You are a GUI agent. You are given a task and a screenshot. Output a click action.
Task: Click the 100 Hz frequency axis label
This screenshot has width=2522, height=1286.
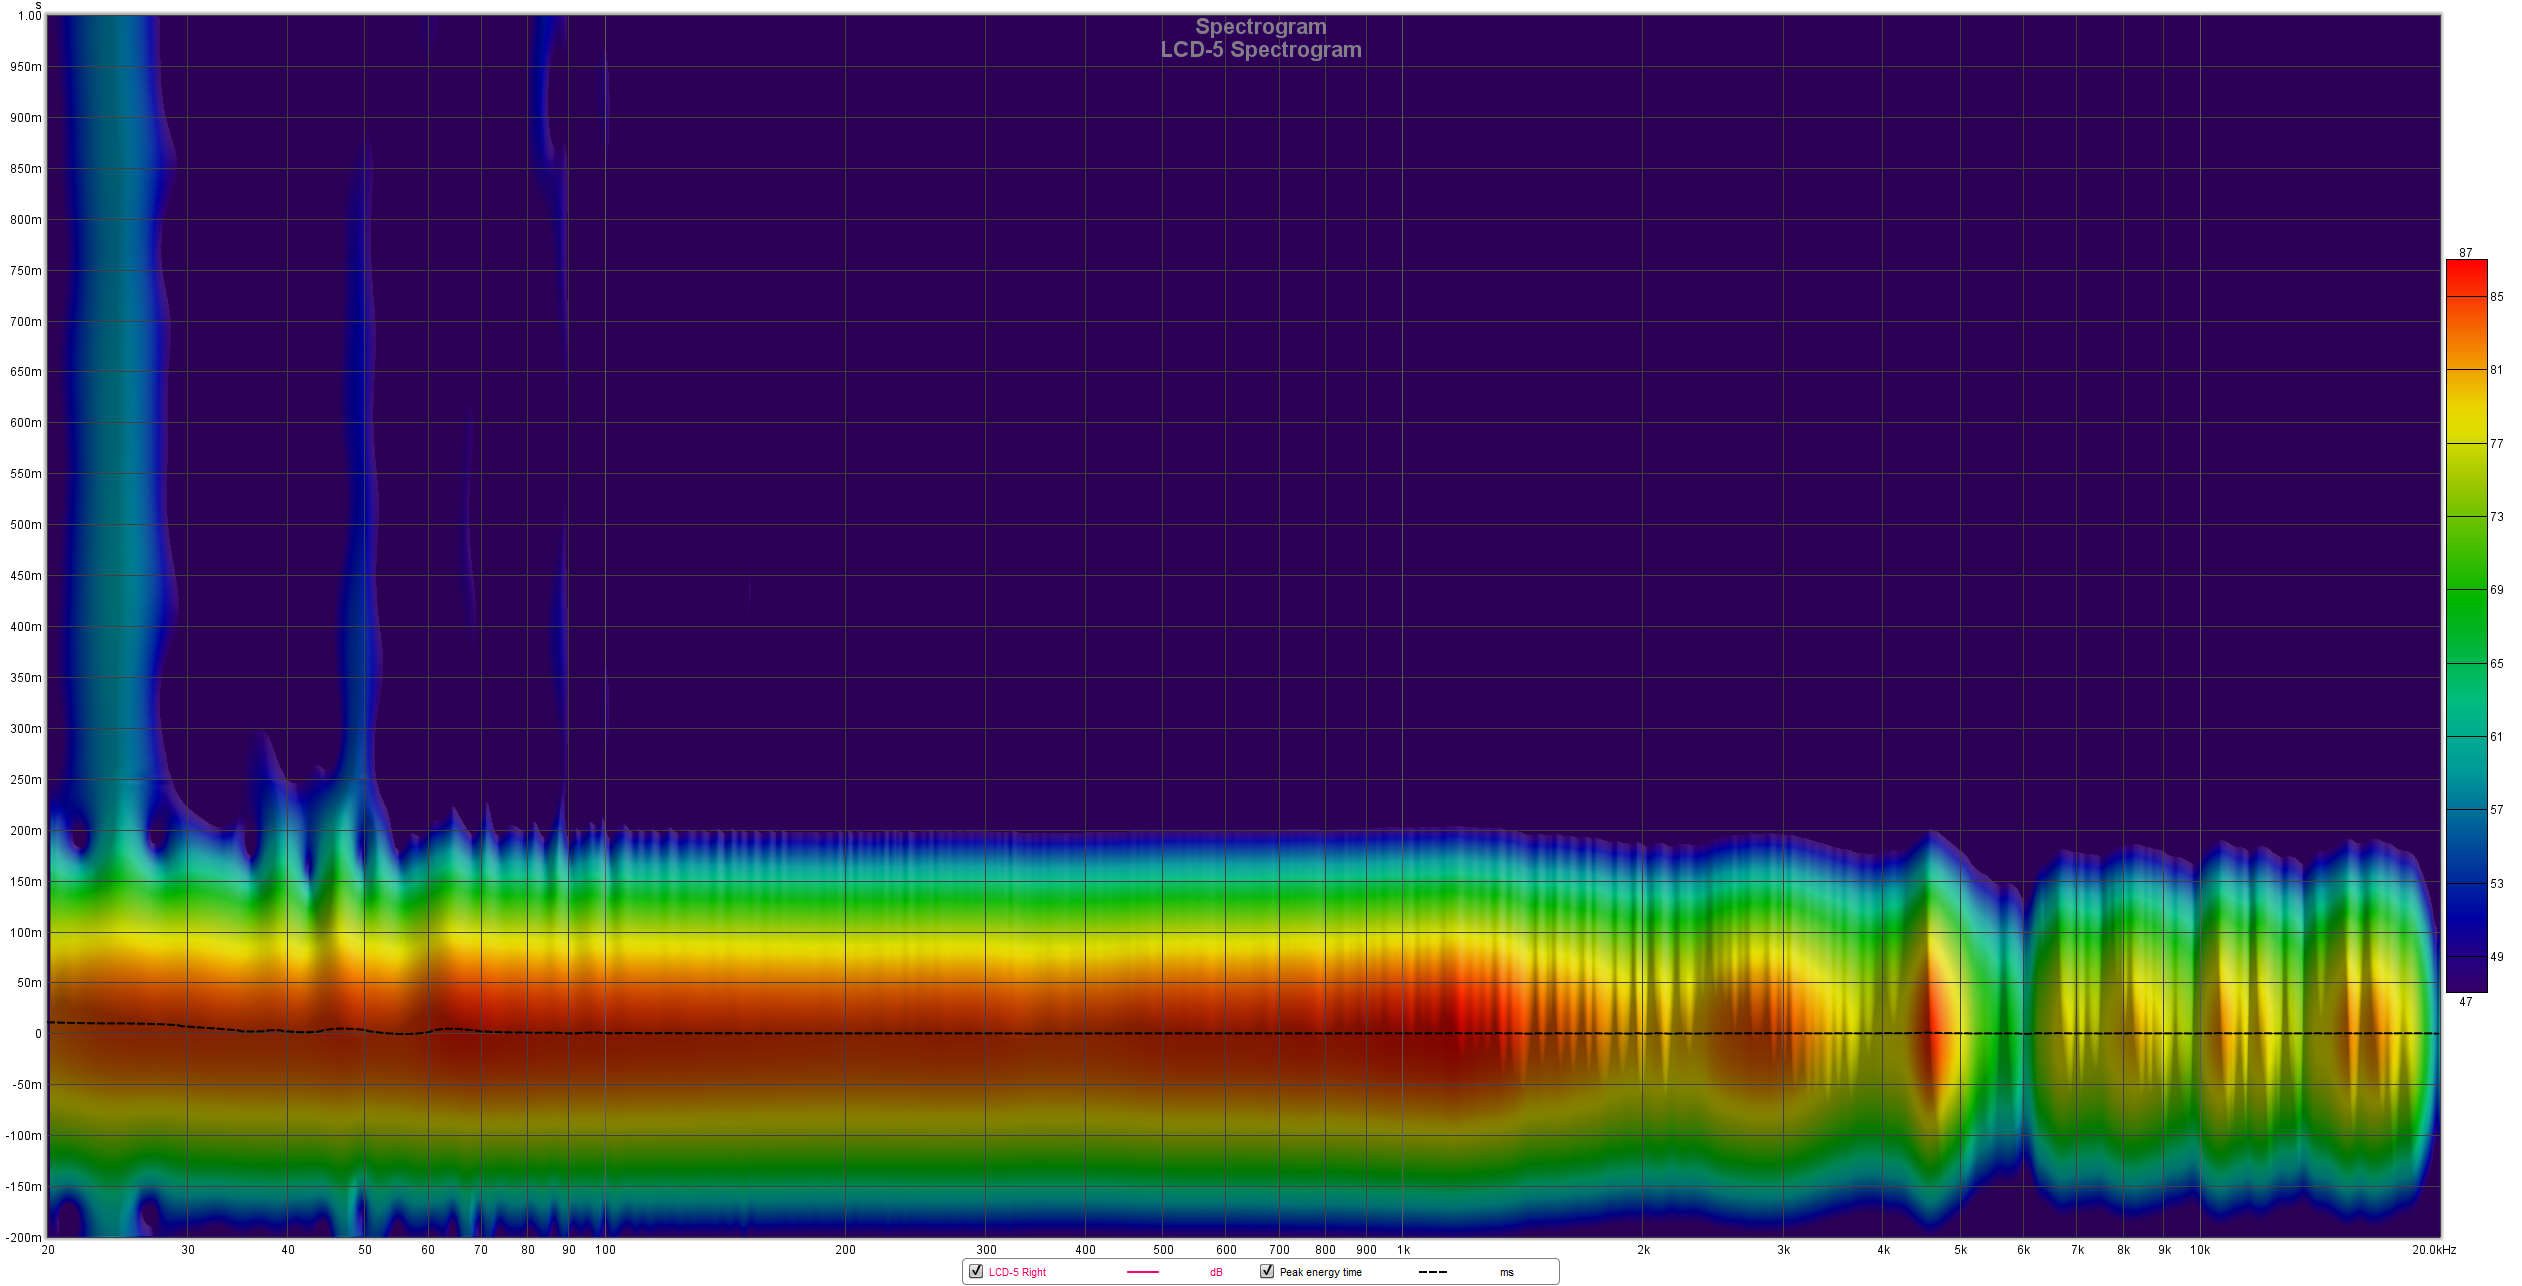[605, 1250]
